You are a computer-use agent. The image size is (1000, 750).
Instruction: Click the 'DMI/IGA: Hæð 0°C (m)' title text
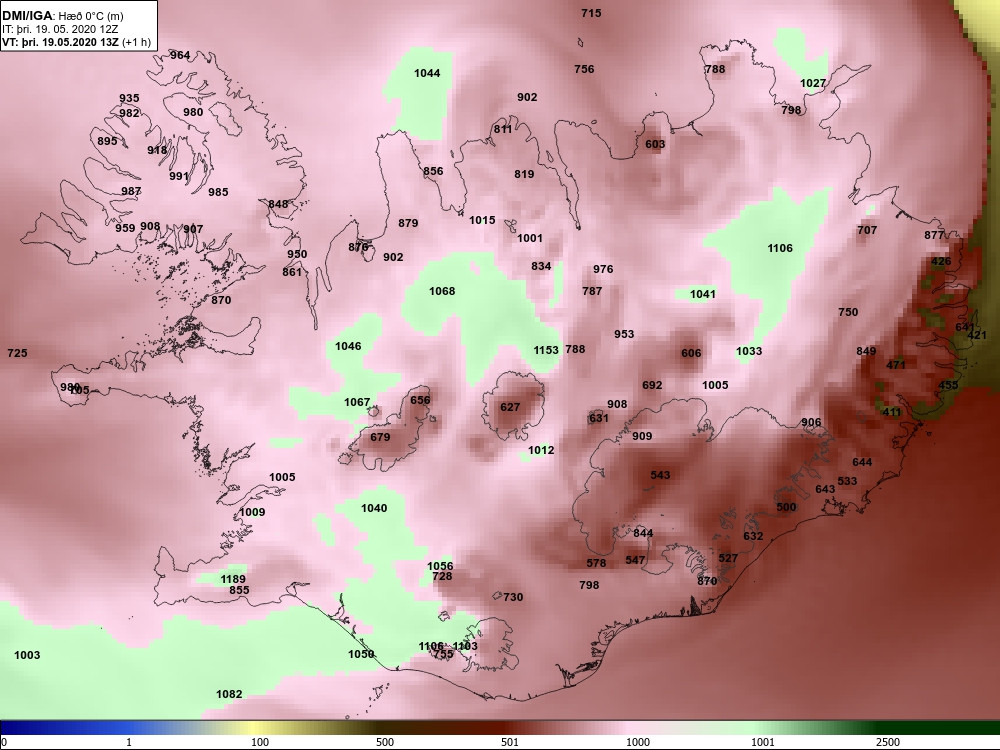(x=62, y=15)
